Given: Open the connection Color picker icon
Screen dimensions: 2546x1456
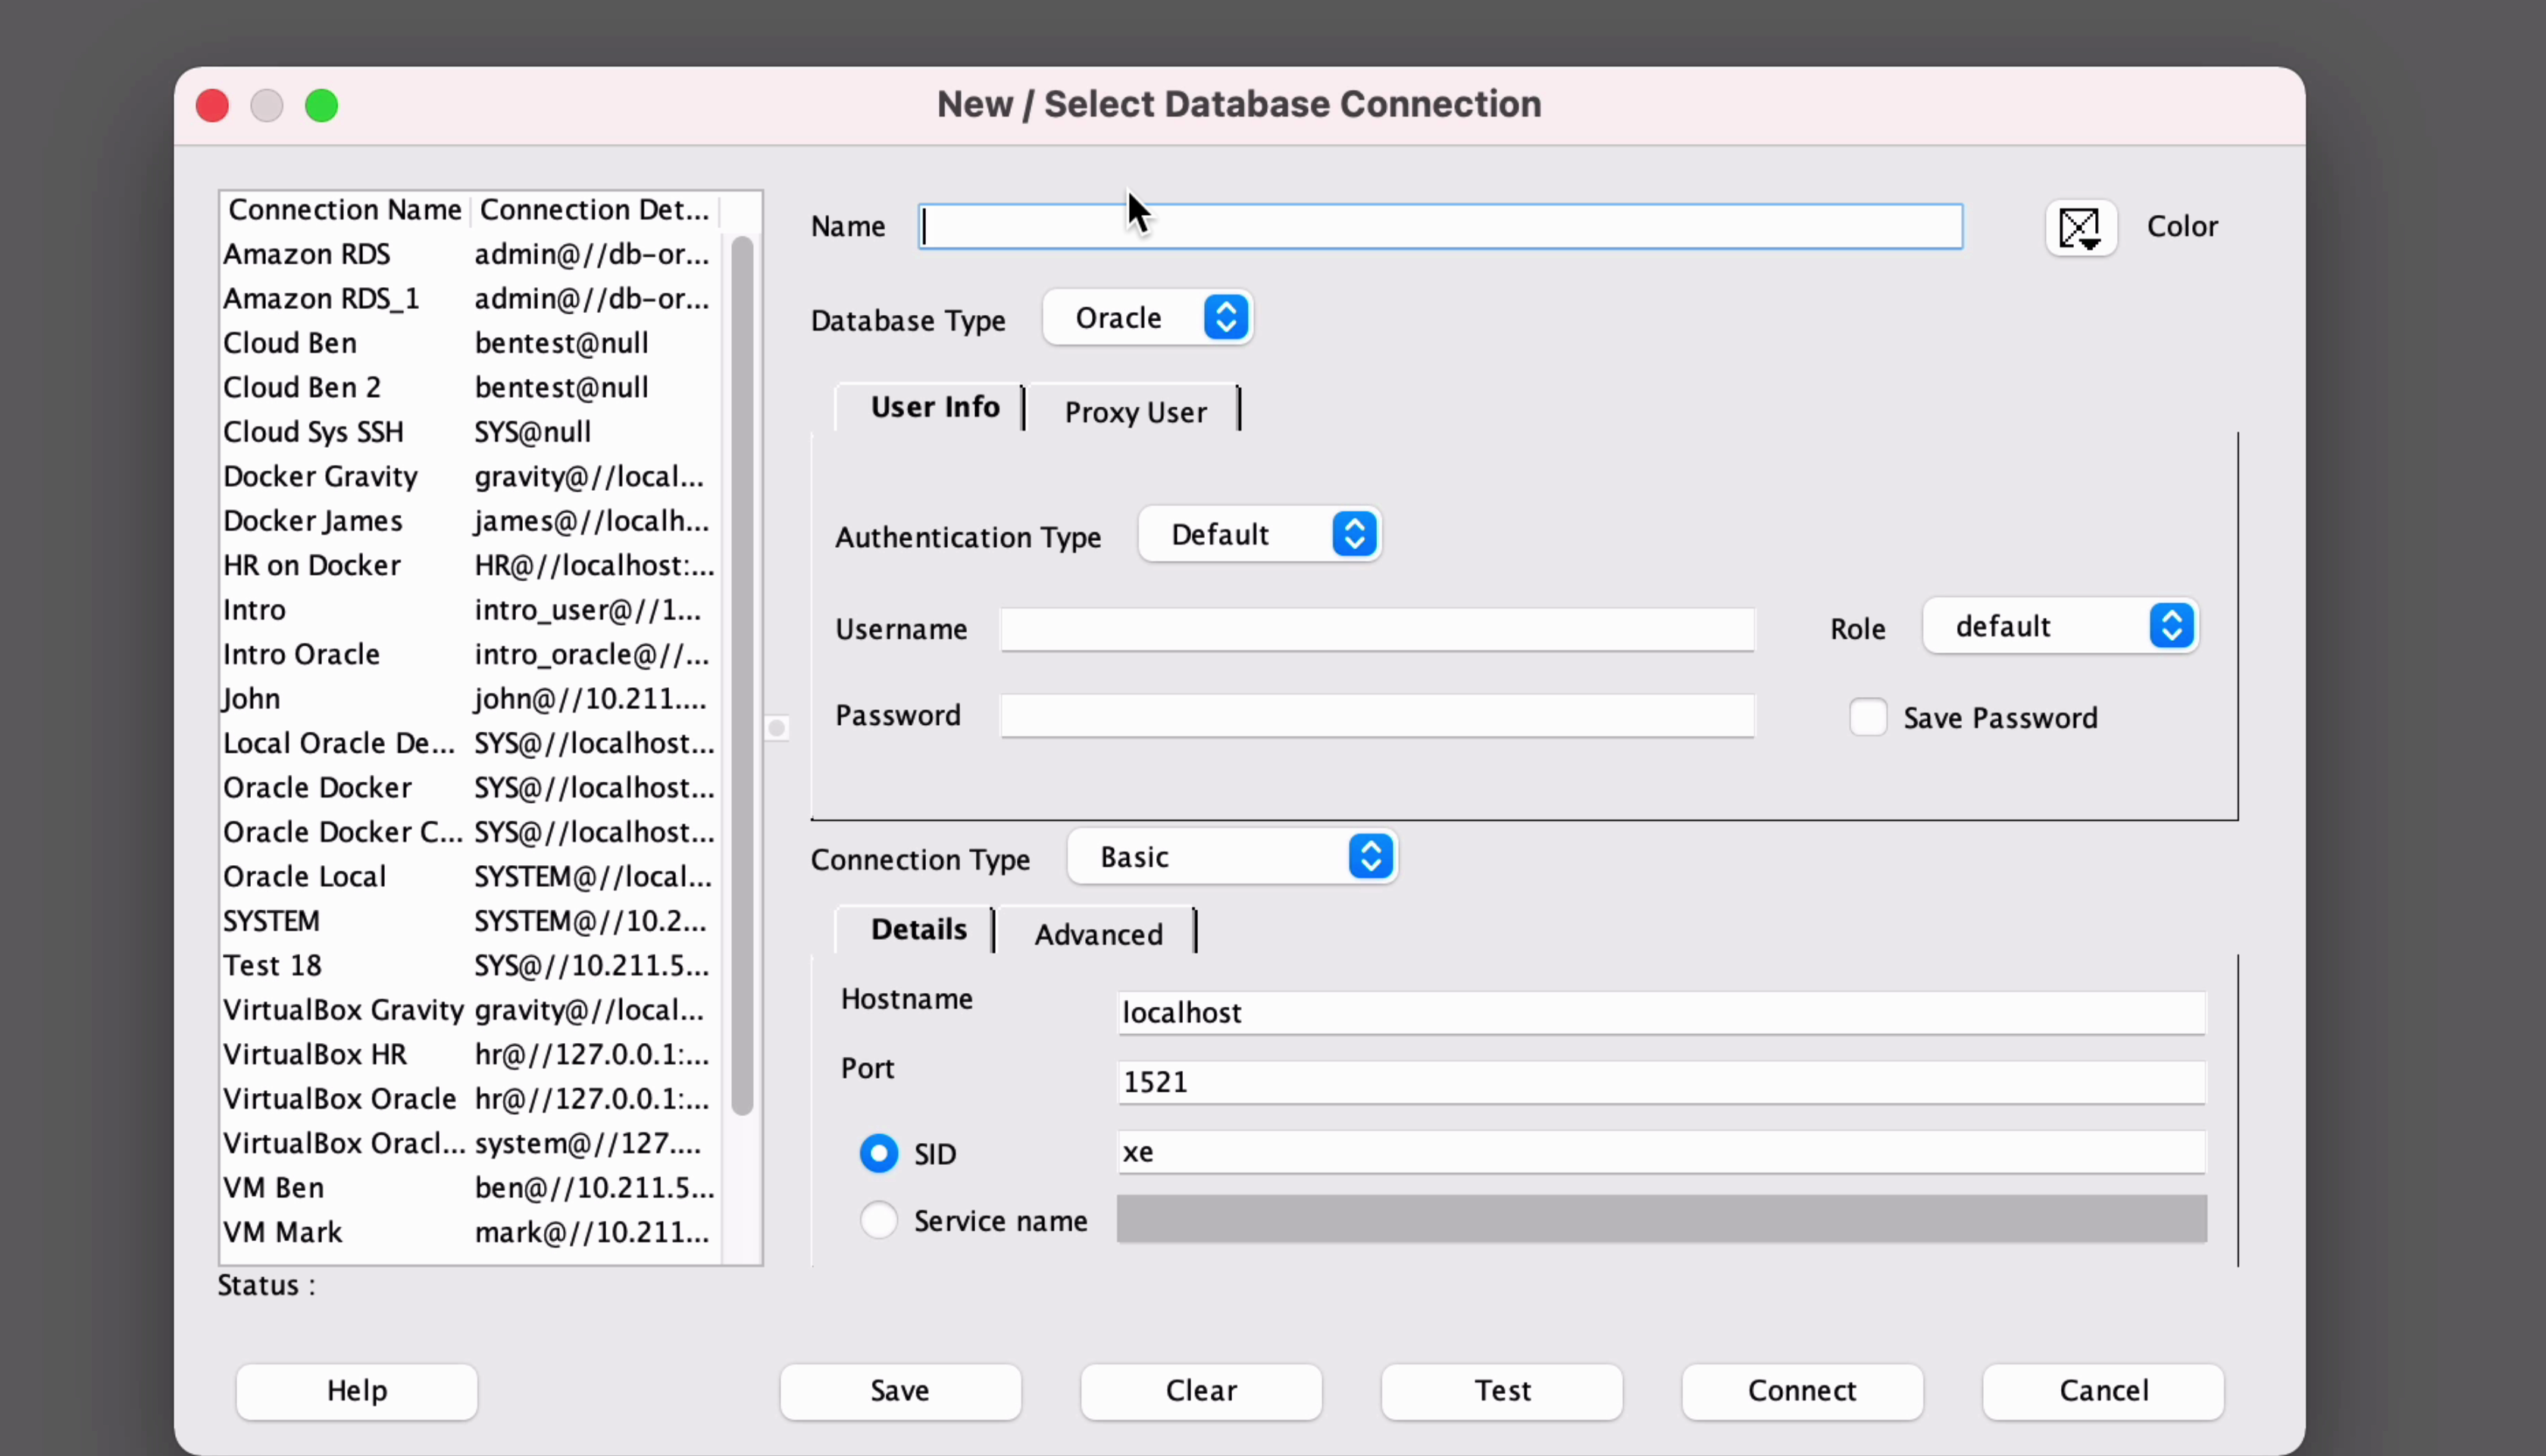Looking at the screenshot, I should tap(2080, 228).
